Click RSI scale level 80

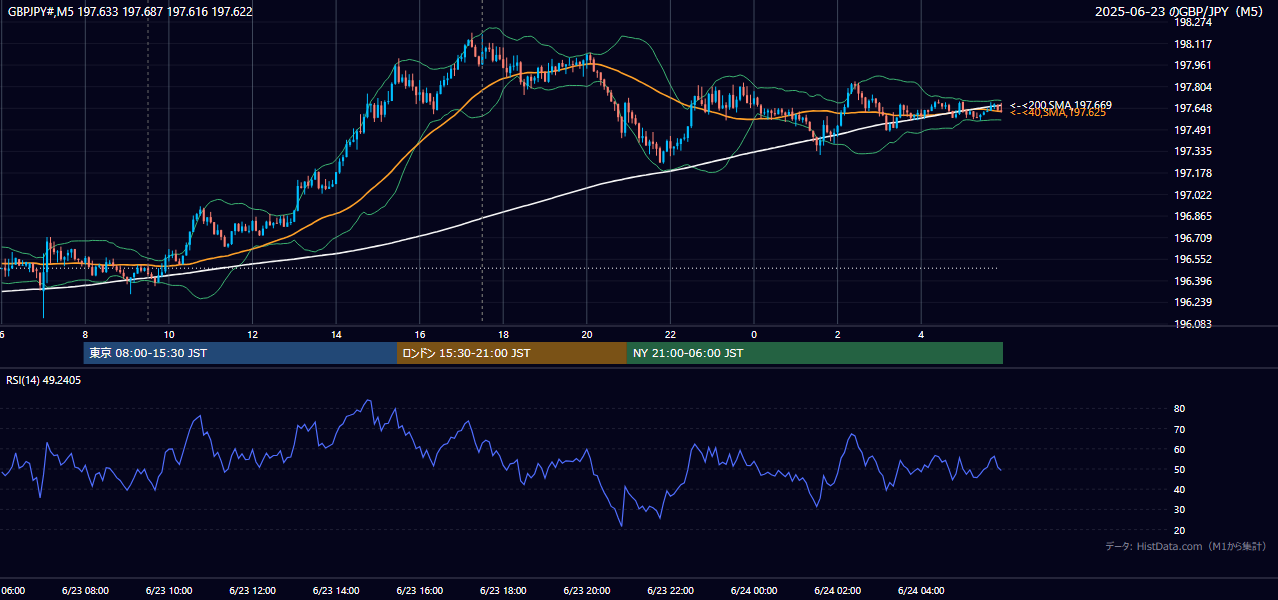1179,409
